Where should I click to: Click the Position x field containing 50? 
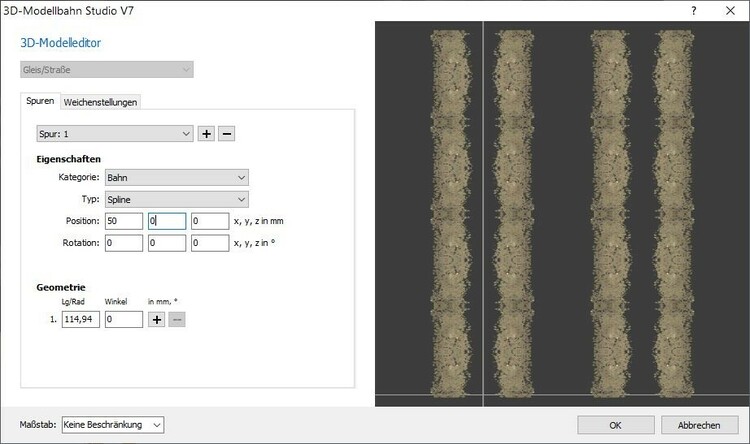(x=124, y=221)
